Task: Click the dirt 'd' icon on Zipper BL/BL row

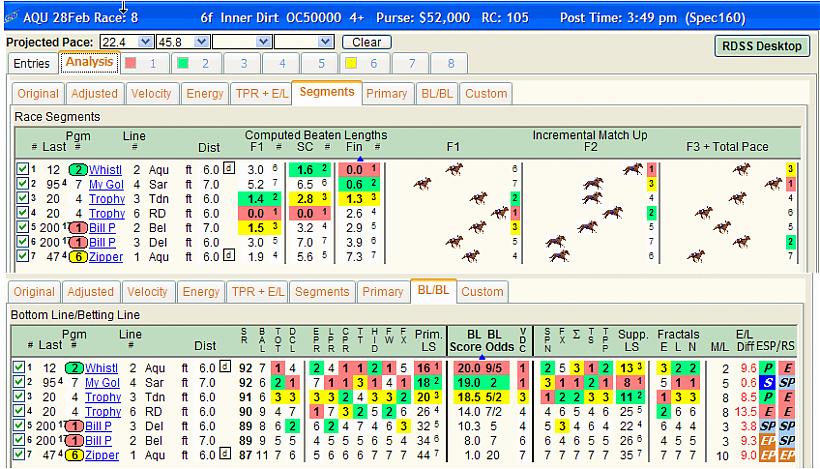Action: 224,453
